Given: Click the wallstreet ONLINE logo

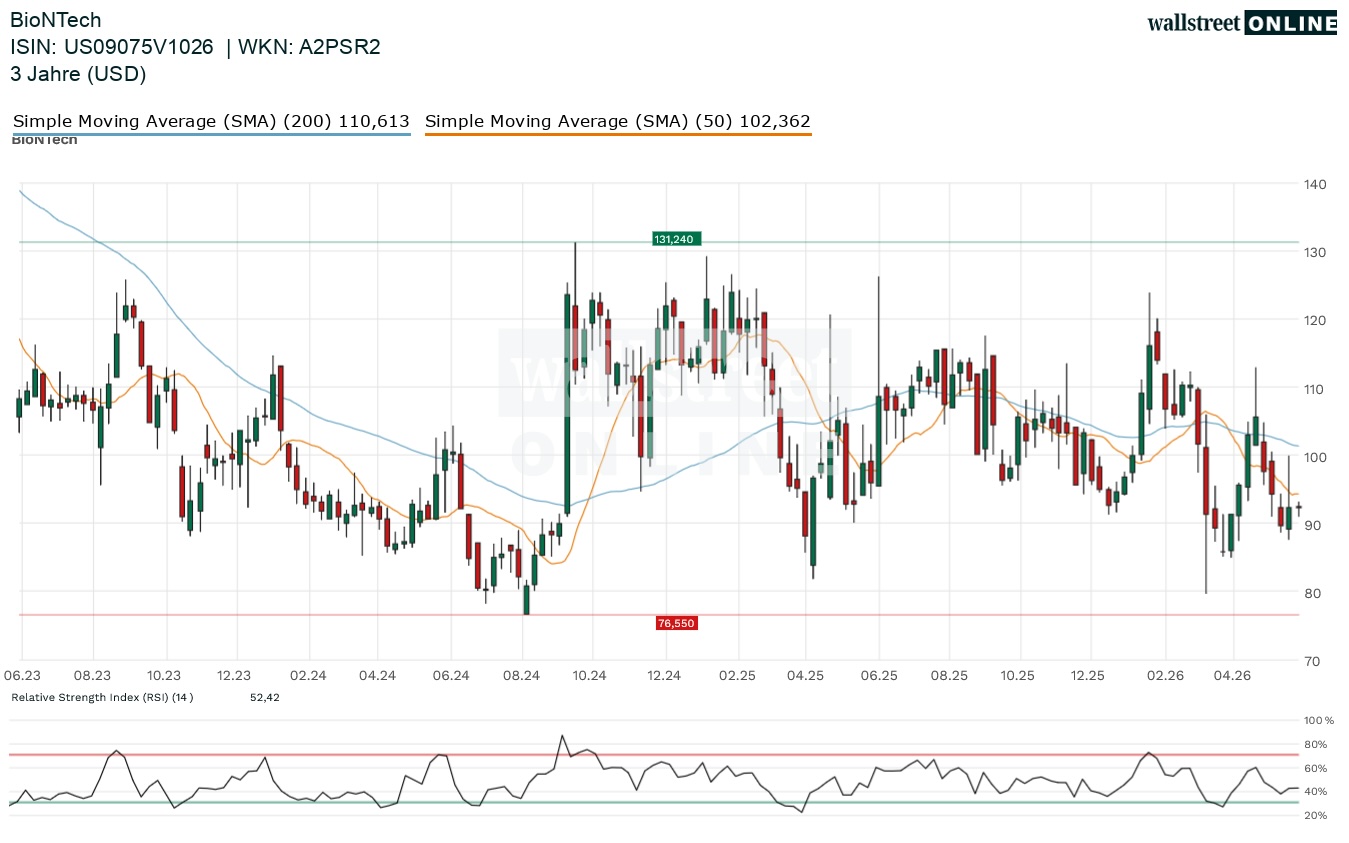Looking at the screenshot, I should coord(1242,23).
